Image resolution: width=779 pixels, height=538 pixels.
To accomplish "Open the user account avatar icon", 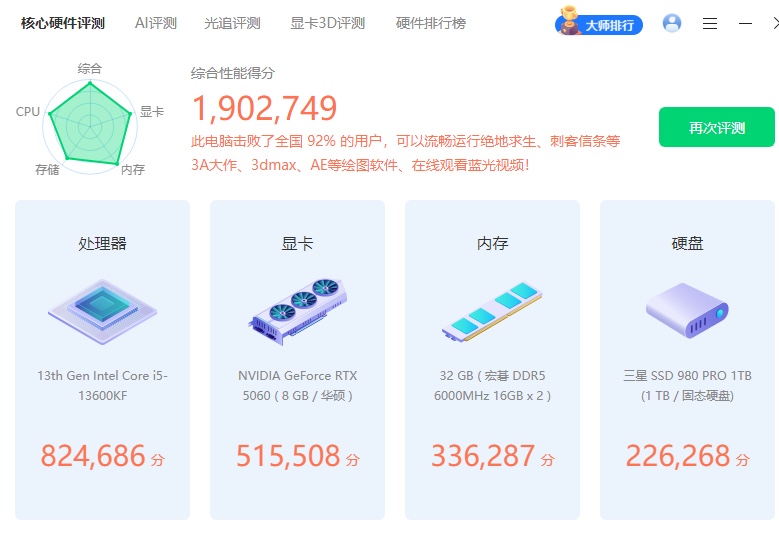I will pyautogui.click(x=672, y=23).
